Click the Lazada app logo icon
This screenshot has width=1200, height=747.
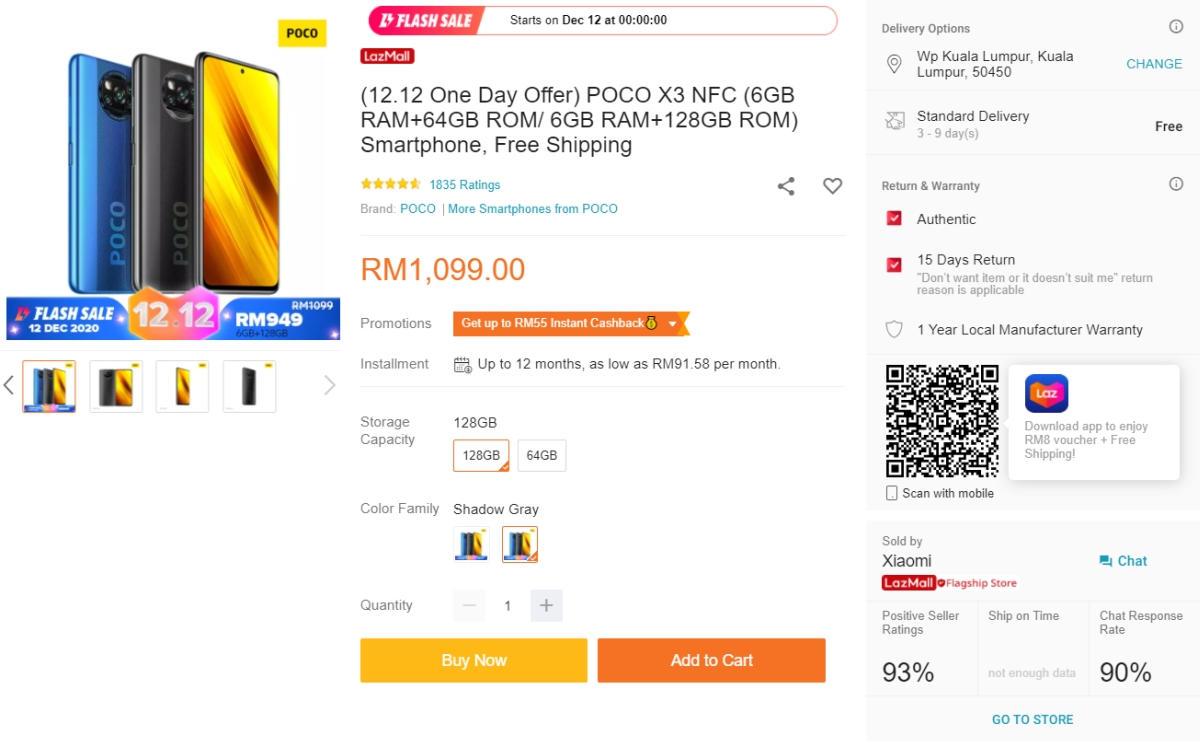(1046, 394)
